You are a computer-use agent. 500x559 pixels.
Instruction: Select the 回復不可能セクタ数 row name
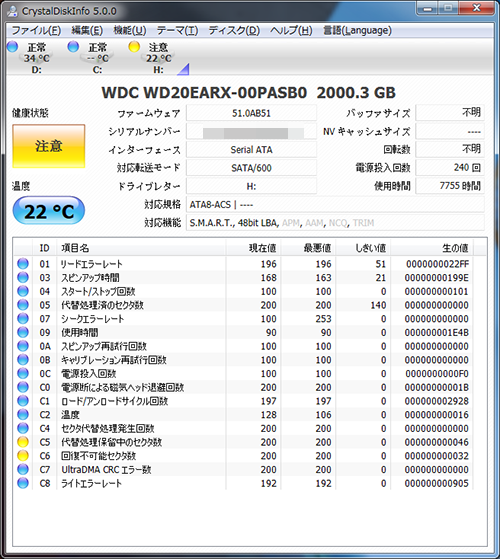[99, 456]
